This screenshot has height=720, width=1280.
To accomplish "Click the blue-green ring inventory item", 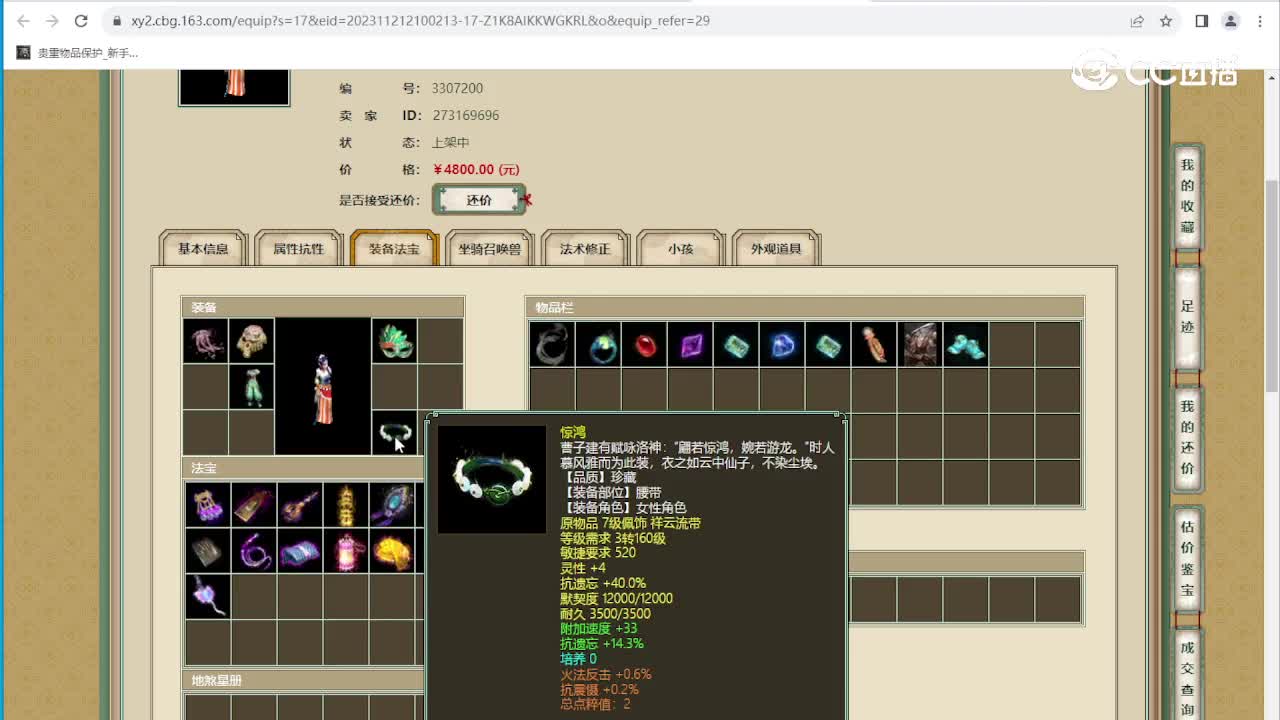I will [598, 344].
